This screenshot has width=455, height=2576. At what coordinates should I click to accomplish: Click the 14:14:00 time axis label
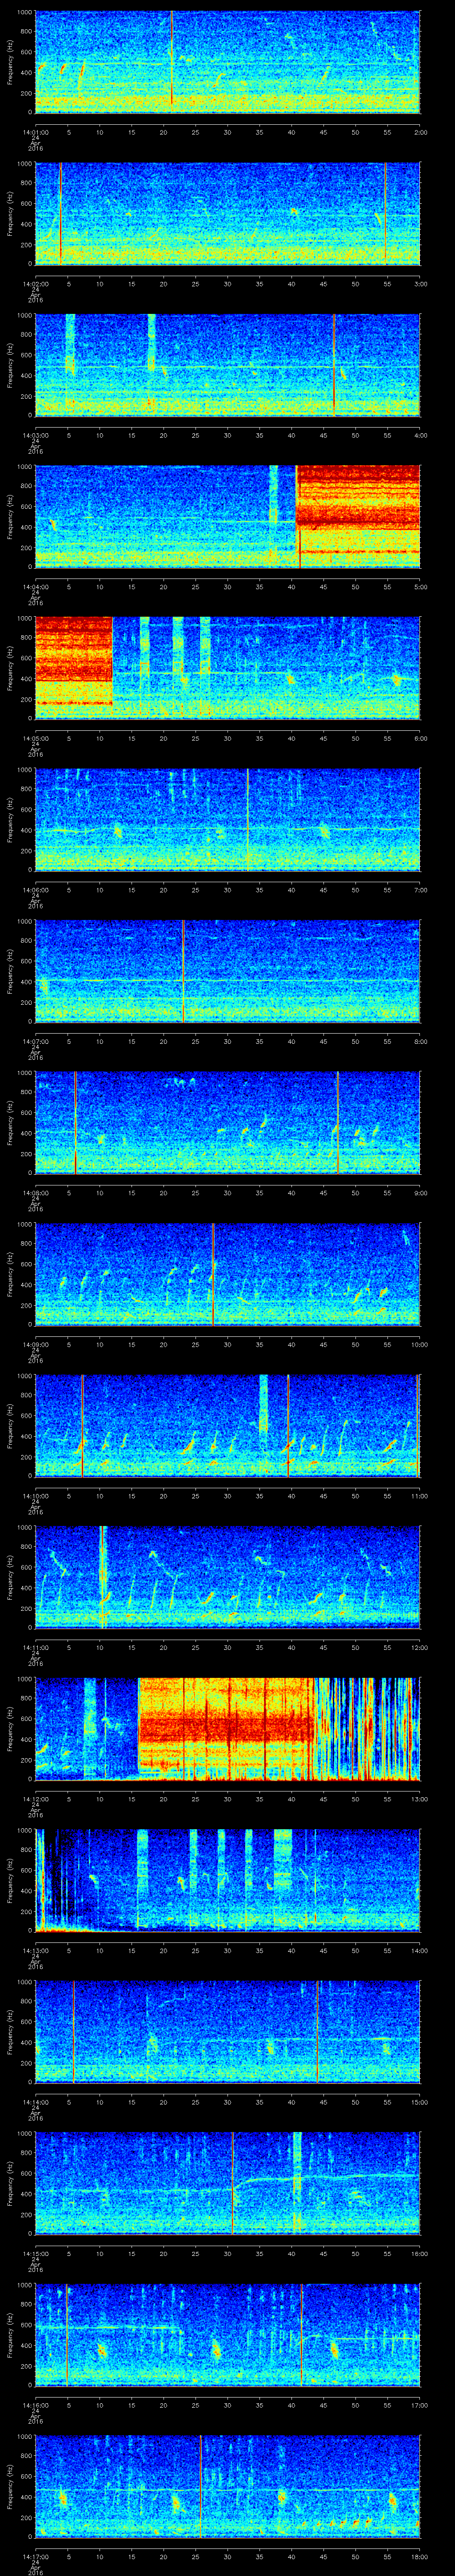[36, 2101]
